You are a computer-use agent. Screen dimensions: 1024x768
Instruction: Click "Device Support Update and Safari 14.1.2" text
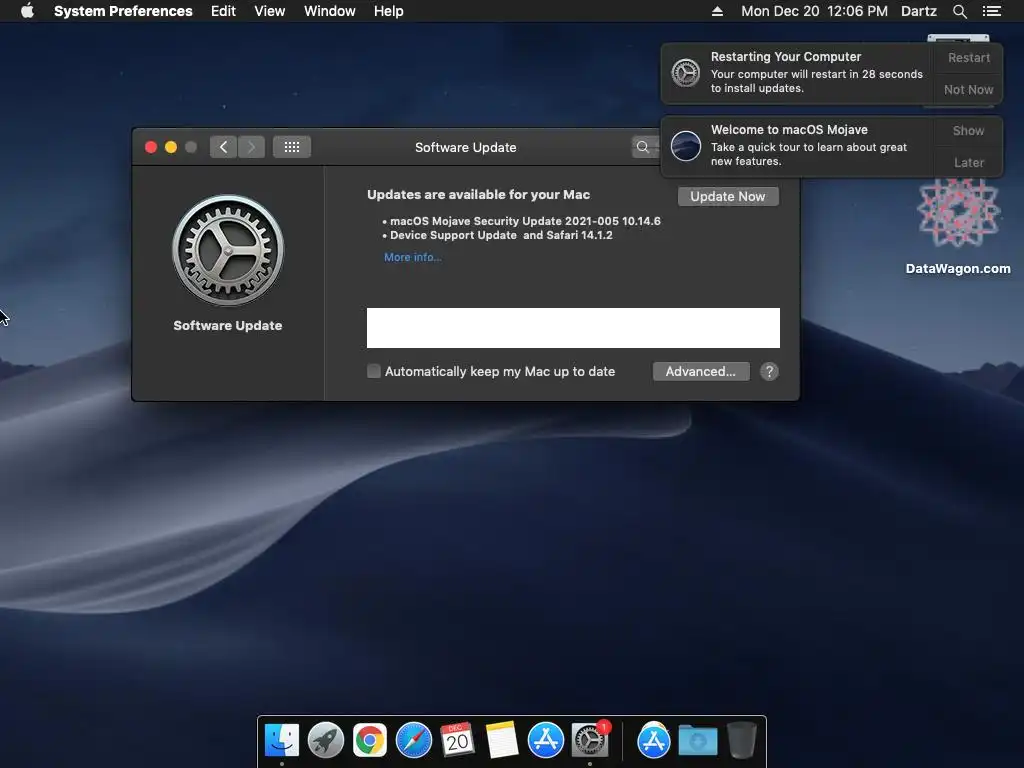tap(502, 235)
